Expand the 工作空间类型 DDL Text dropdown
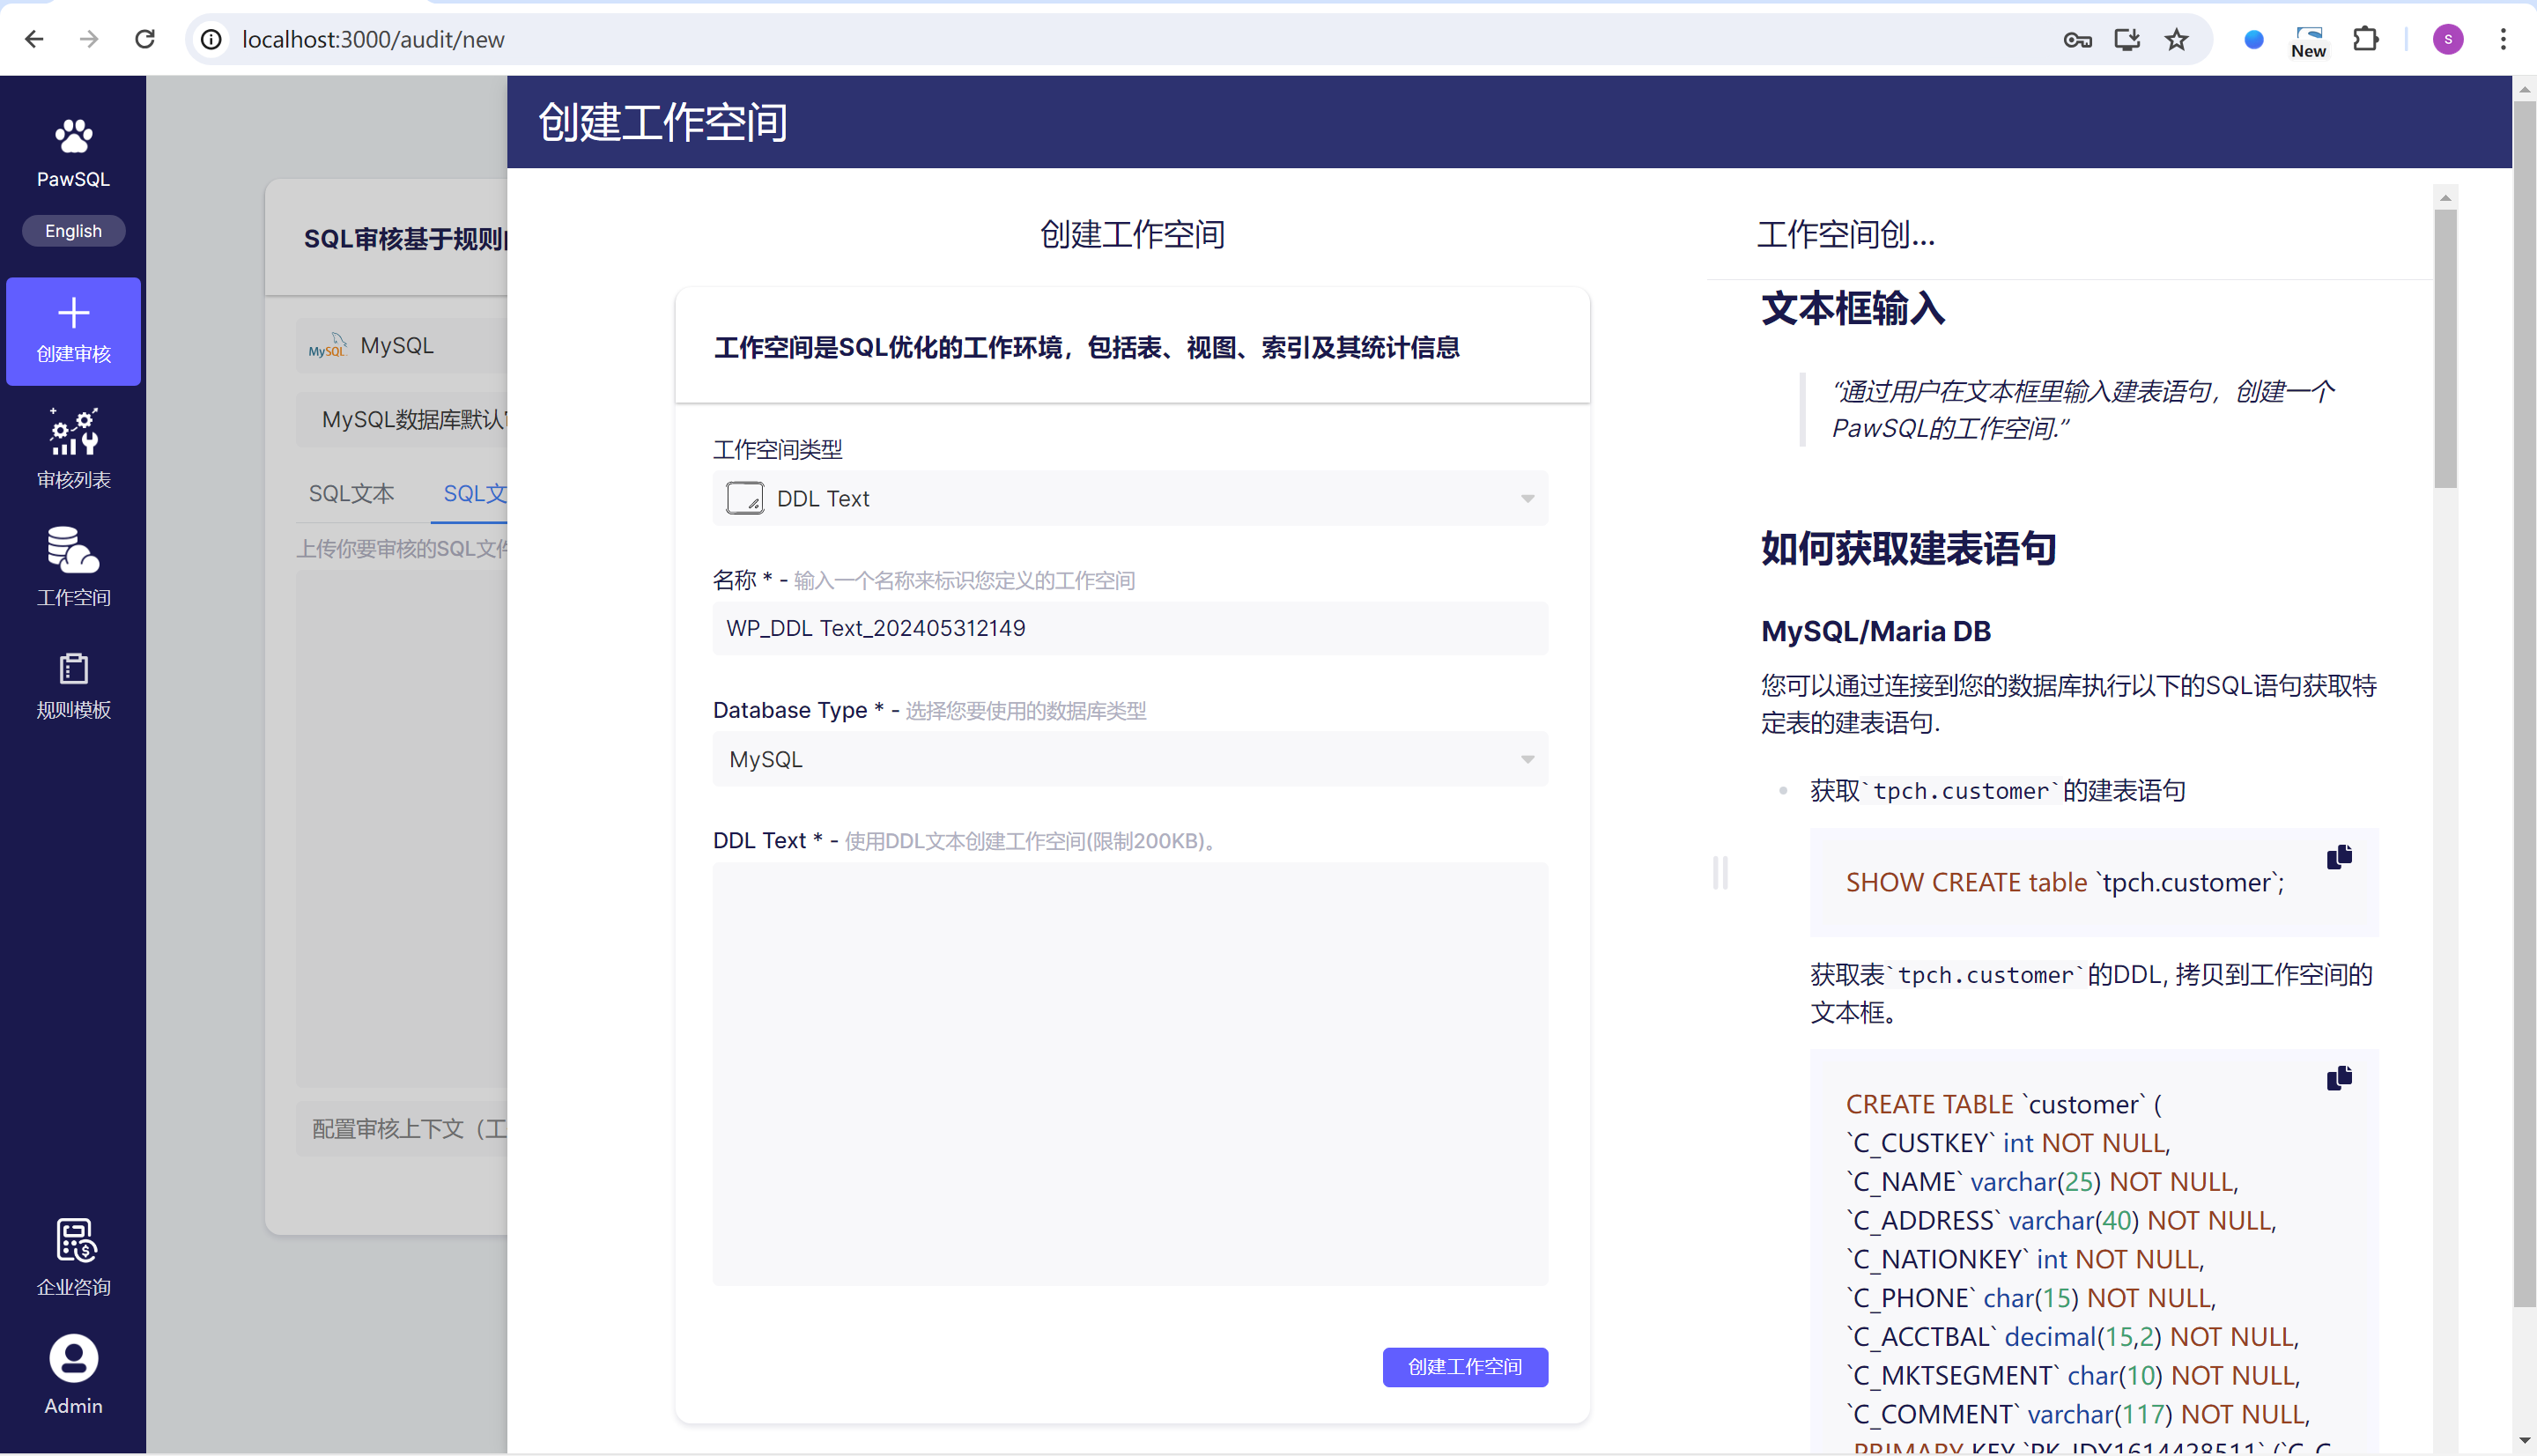The width and height of the screenshot is (2537, 1456). (1130, 498)
